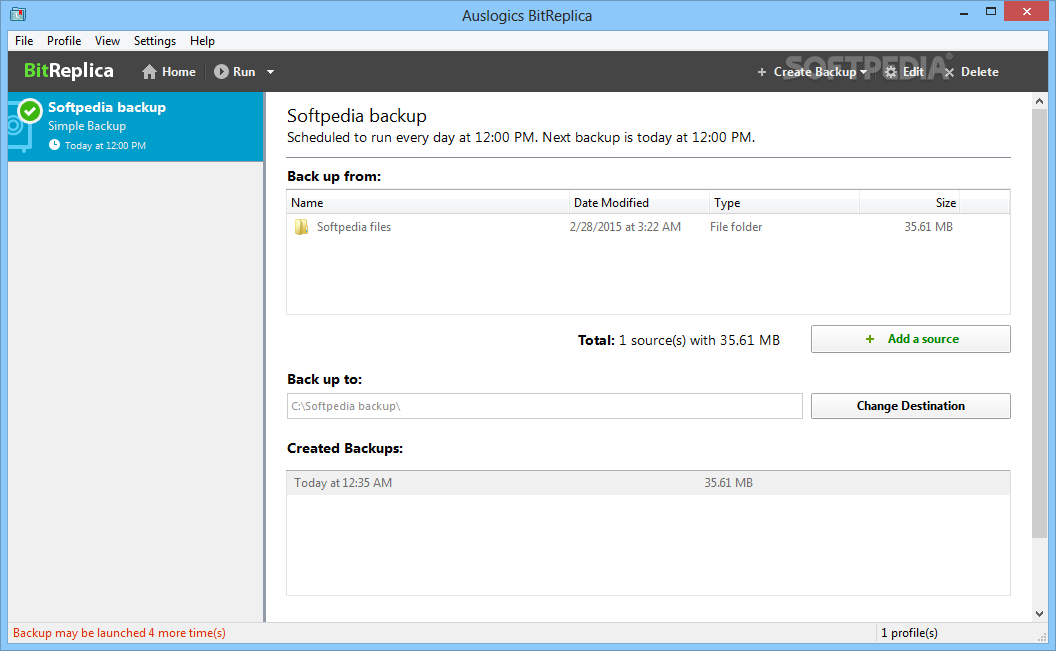The height and width of the screenshot is (651, 1056).
Task: Click the Edit gear icon
Action: (x=891, y=72)
